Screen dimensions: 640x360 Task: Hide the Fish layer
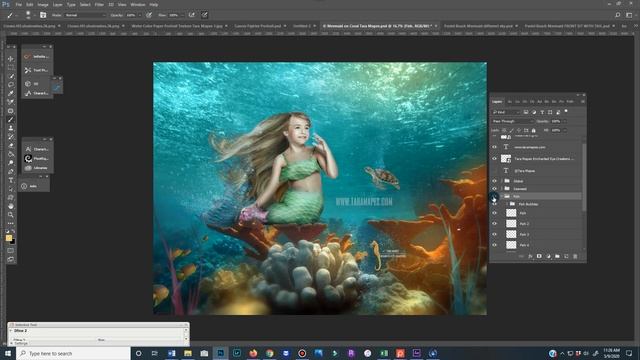point(494,213)
